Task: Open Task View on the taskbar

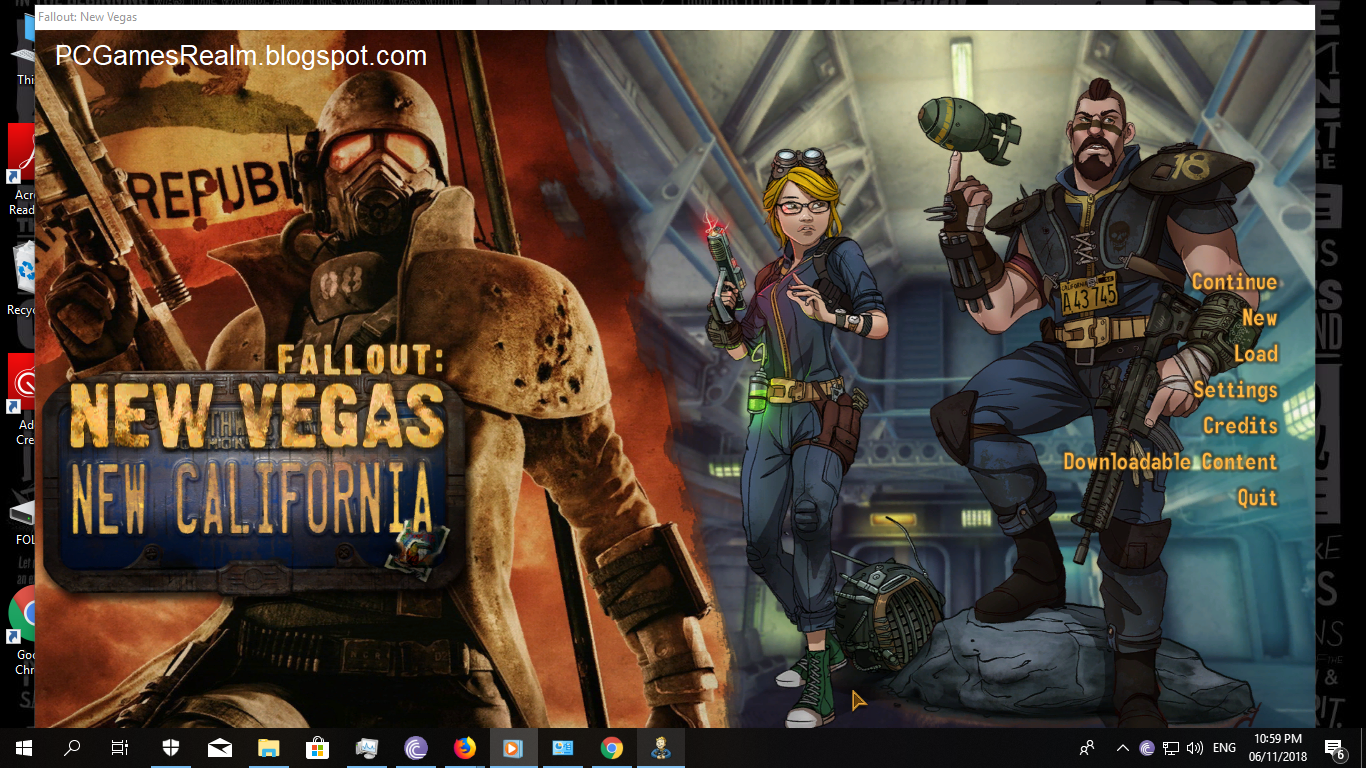Action: point(120,748)
